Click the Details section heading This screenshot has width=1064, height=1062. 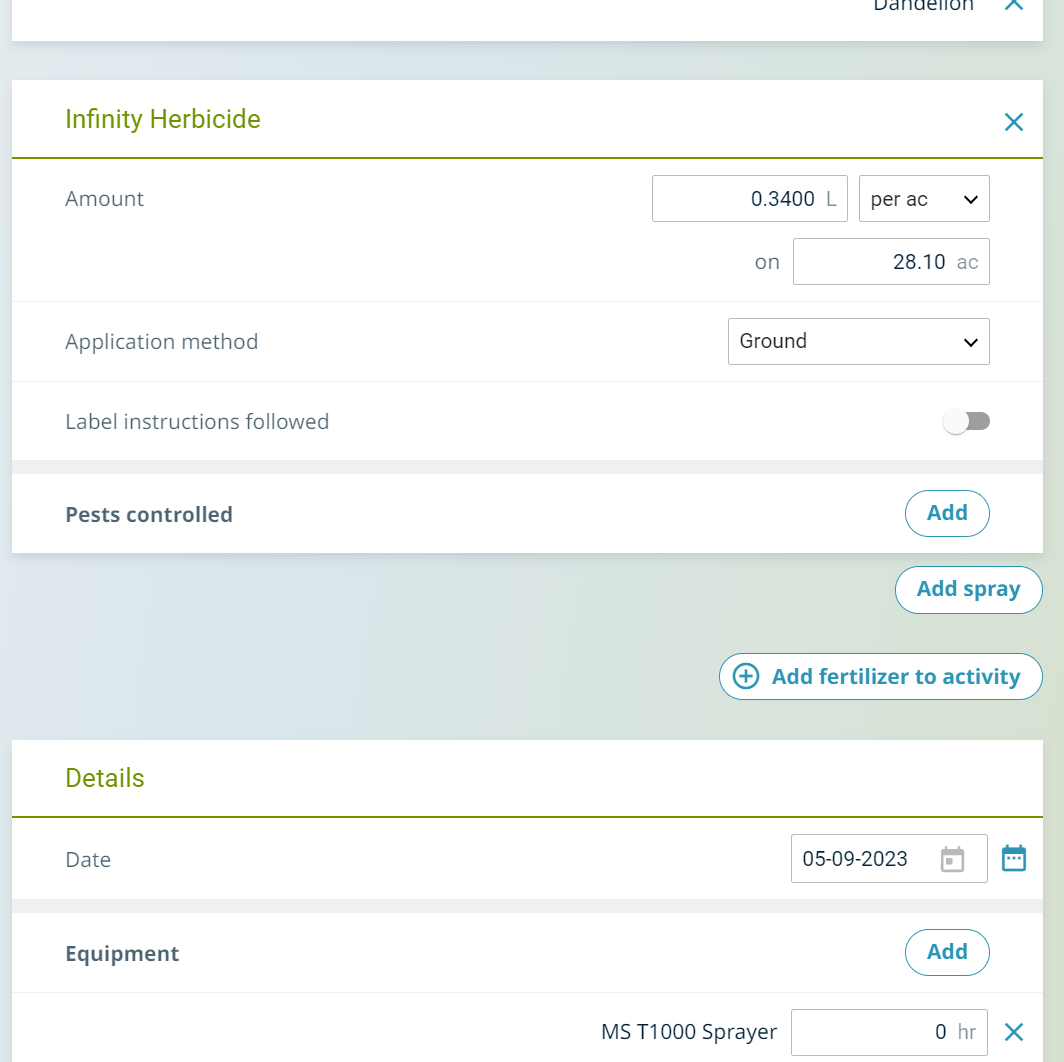click(105, 778)
